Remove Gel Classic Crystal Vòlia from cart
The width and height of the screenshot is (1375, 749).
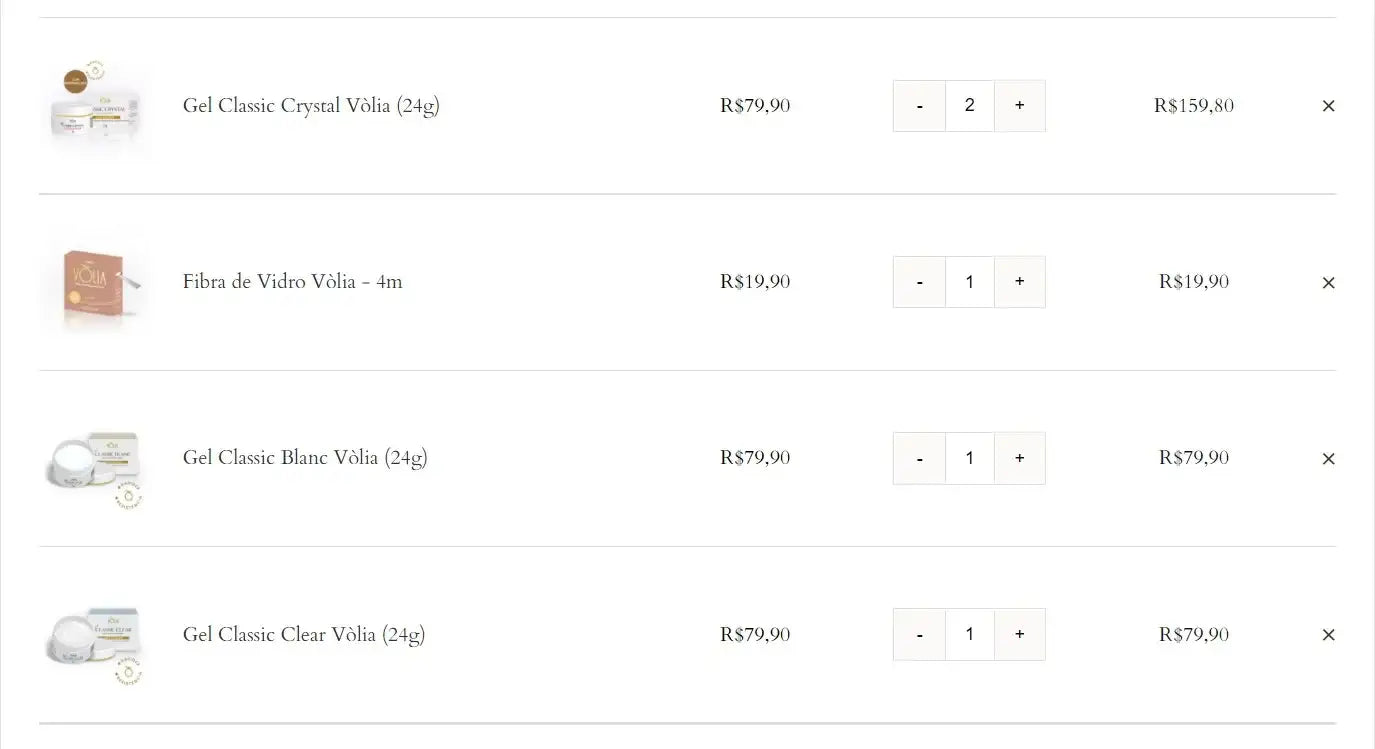pyautogui.click(x=1328, y=106)
